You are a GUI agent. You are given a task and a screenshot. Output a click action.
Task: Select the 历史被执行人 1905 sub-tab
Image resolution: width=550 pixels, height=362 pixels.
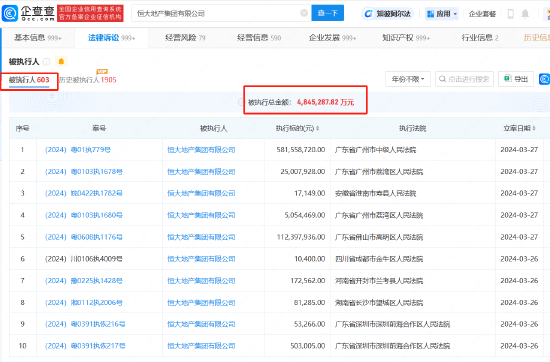click(88, 80)
